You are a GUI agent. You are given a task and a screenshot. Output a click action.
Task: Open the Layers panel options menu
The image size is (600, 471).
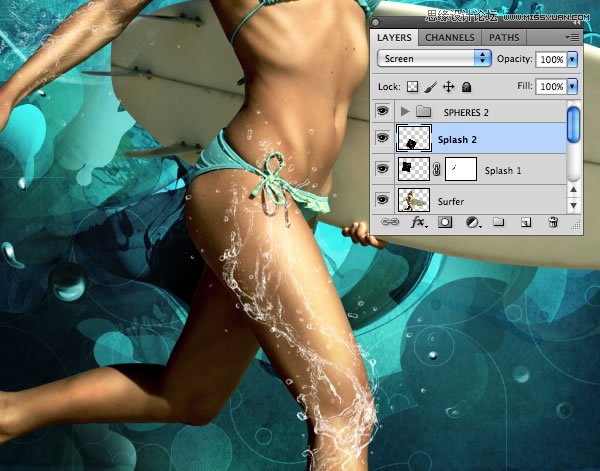coord(572,37)
